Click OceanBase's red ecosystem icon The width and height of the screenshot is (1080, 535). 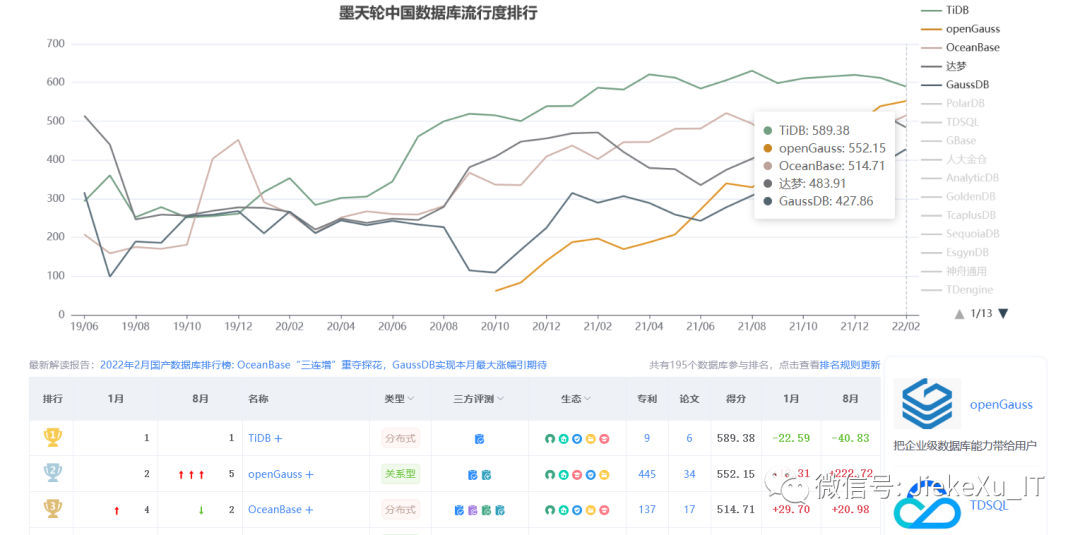(604, 510)
